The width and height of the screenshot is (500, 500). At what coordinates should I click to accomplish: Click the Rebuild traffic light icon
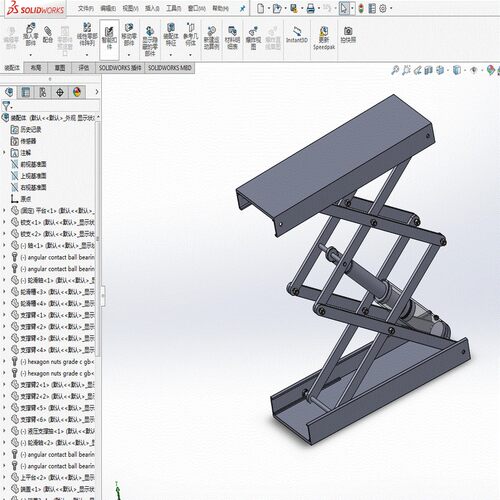361,9
